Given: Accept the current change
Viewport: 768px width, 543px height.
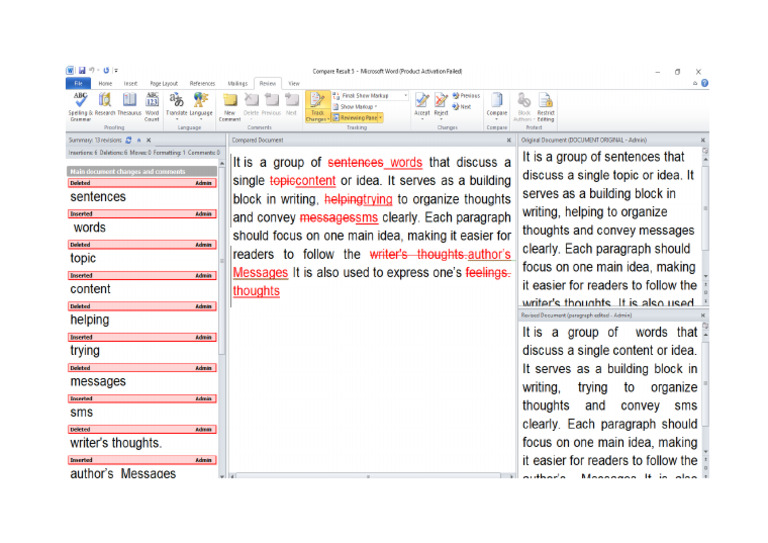Looking at the screenshot, I should pos(422,102).
